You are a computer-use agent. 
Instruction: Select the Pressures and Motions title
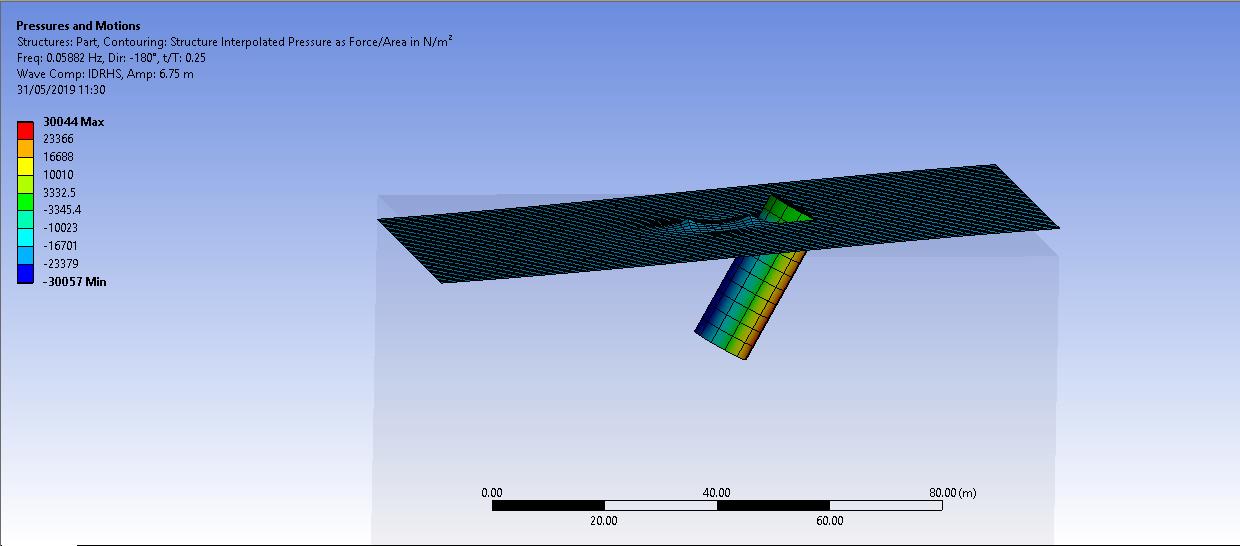[78, 25]
